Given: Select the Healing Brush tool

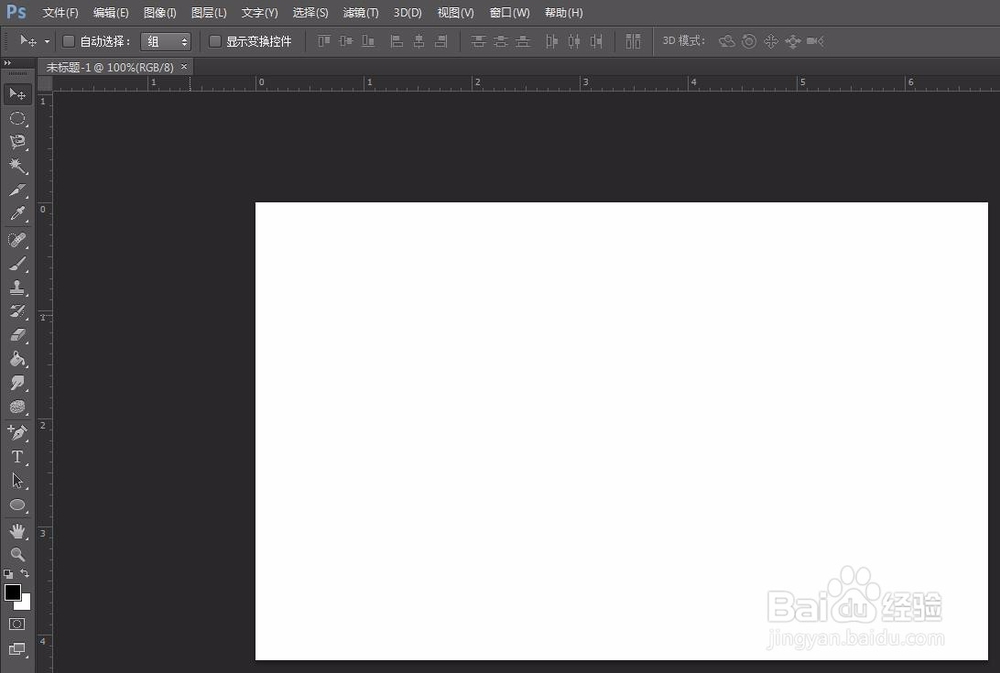Looking at the screenshot, I should (x=17, y=240).
